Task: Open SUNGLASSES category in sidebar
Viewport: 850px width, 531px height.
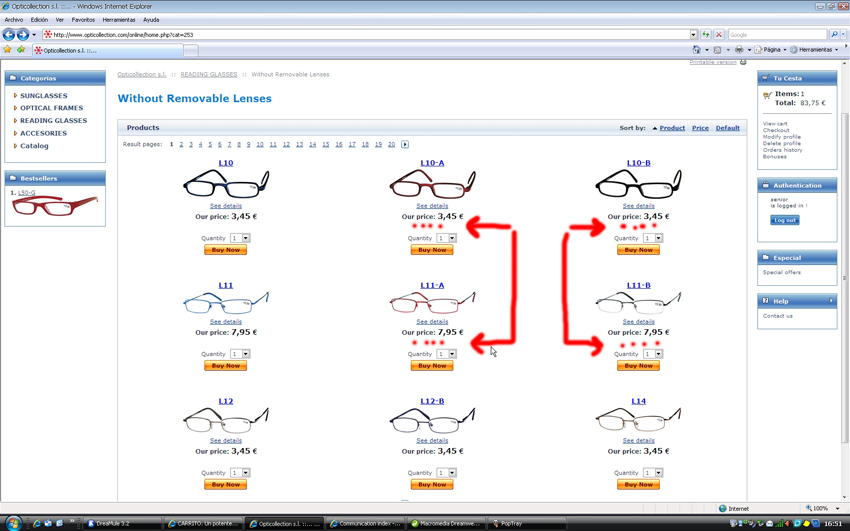Action: [x=43, y=95]
